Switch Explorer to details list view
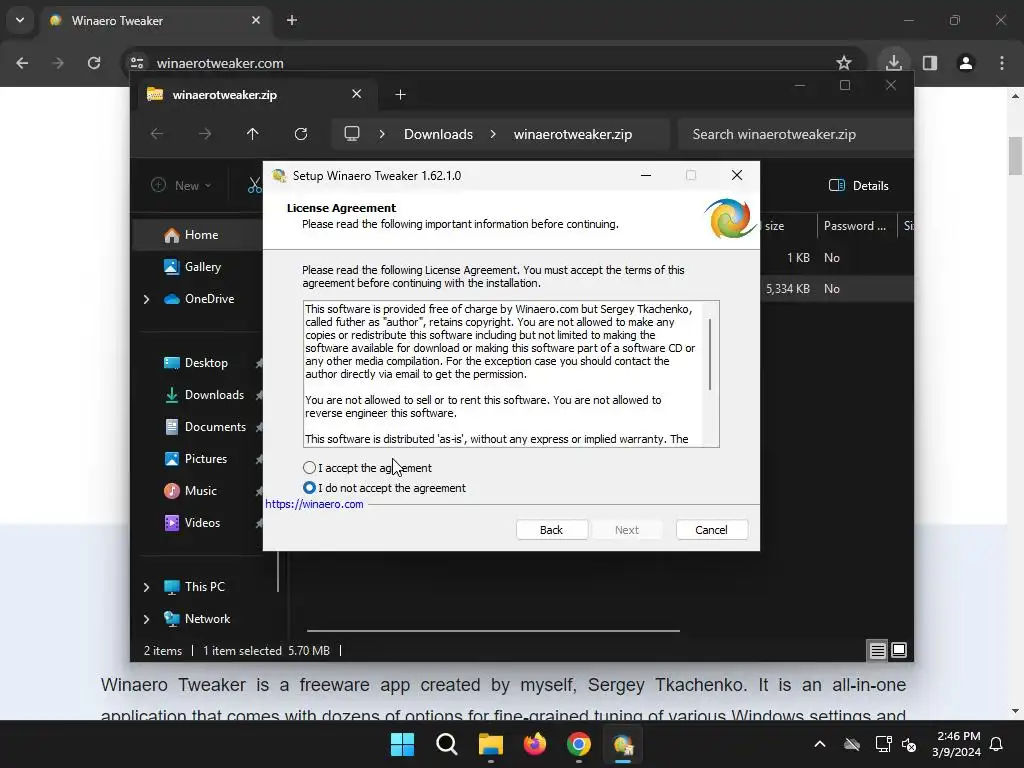1024x768 pixels. [x=877, y=650]
